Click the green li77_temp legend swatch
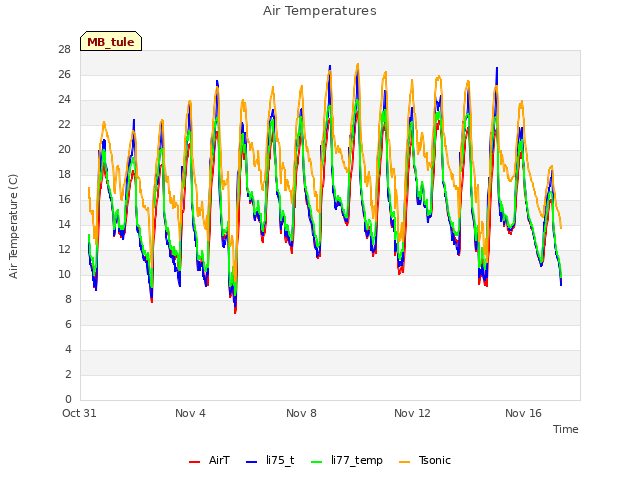The width and height of the screenshot is (640, 480). [317, 462]
